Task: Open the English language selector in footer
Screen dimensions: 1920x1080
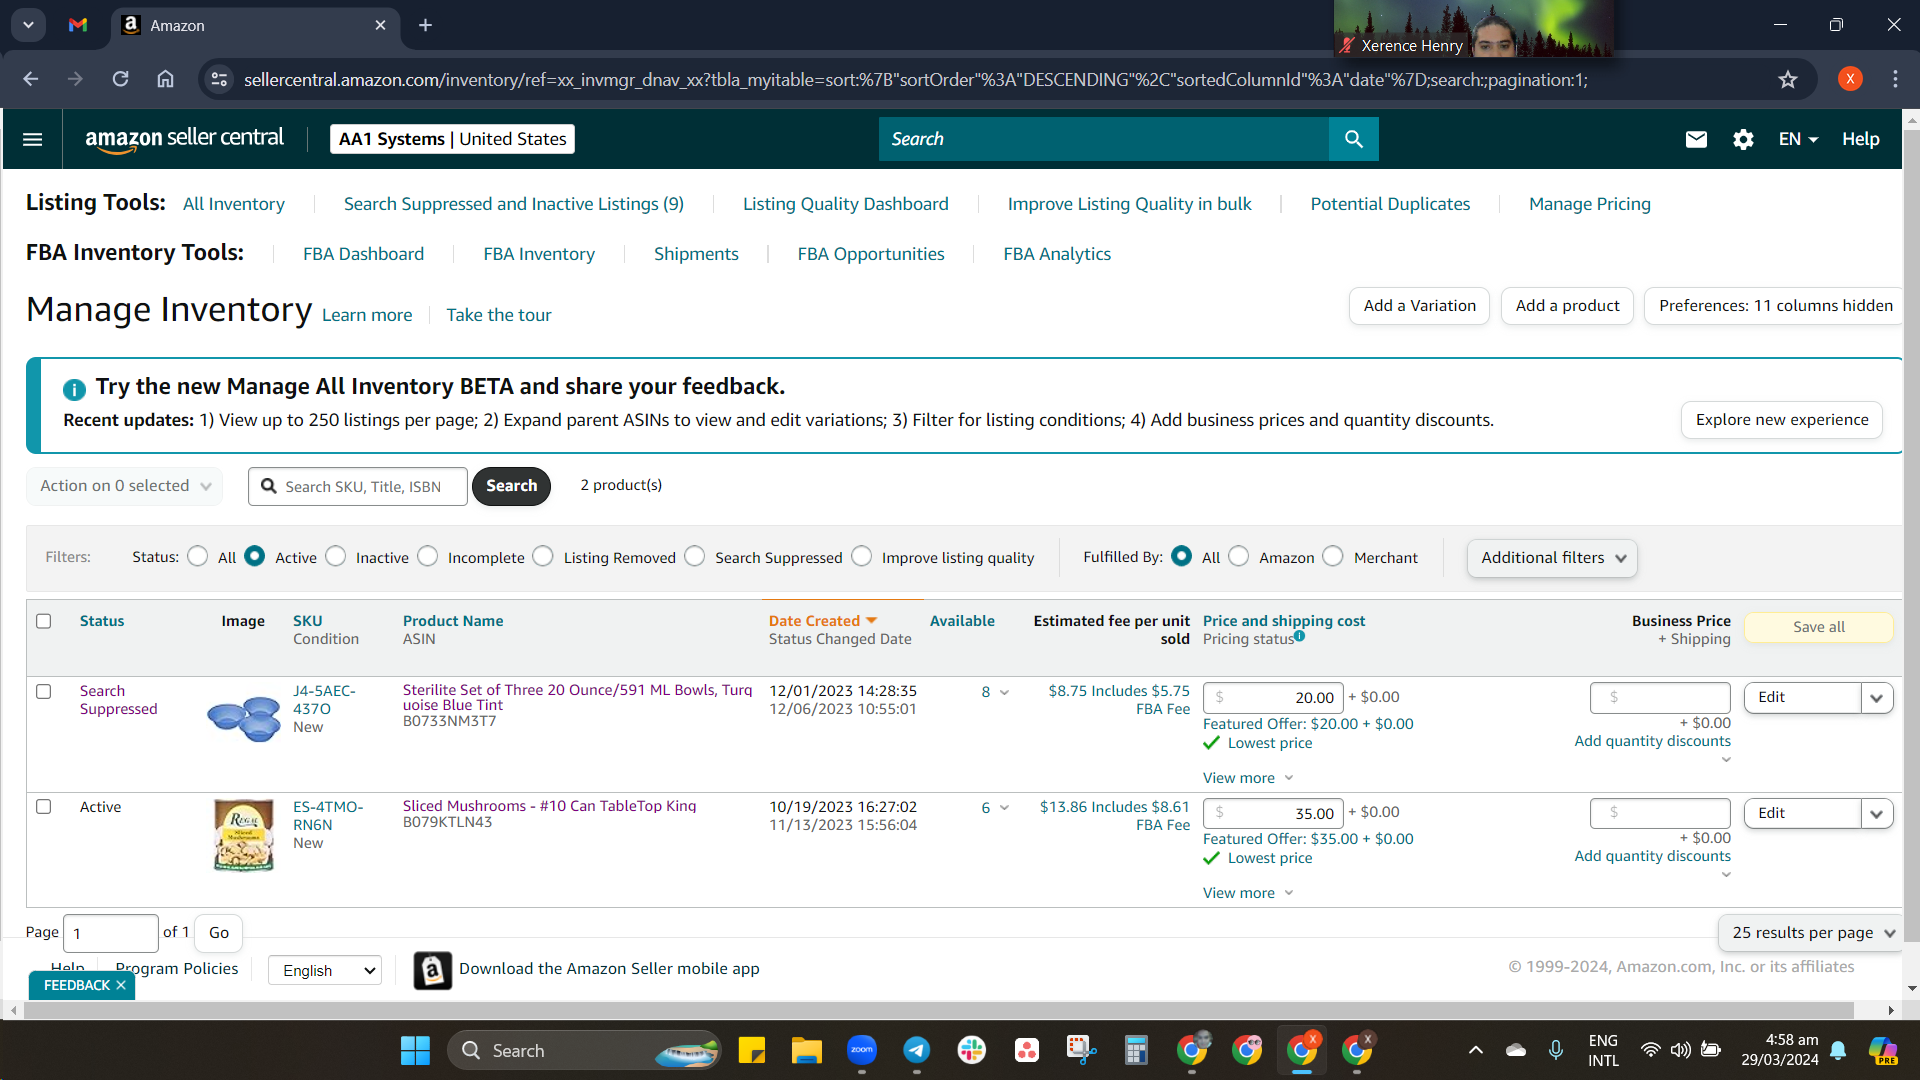Action: coord(325,970)
